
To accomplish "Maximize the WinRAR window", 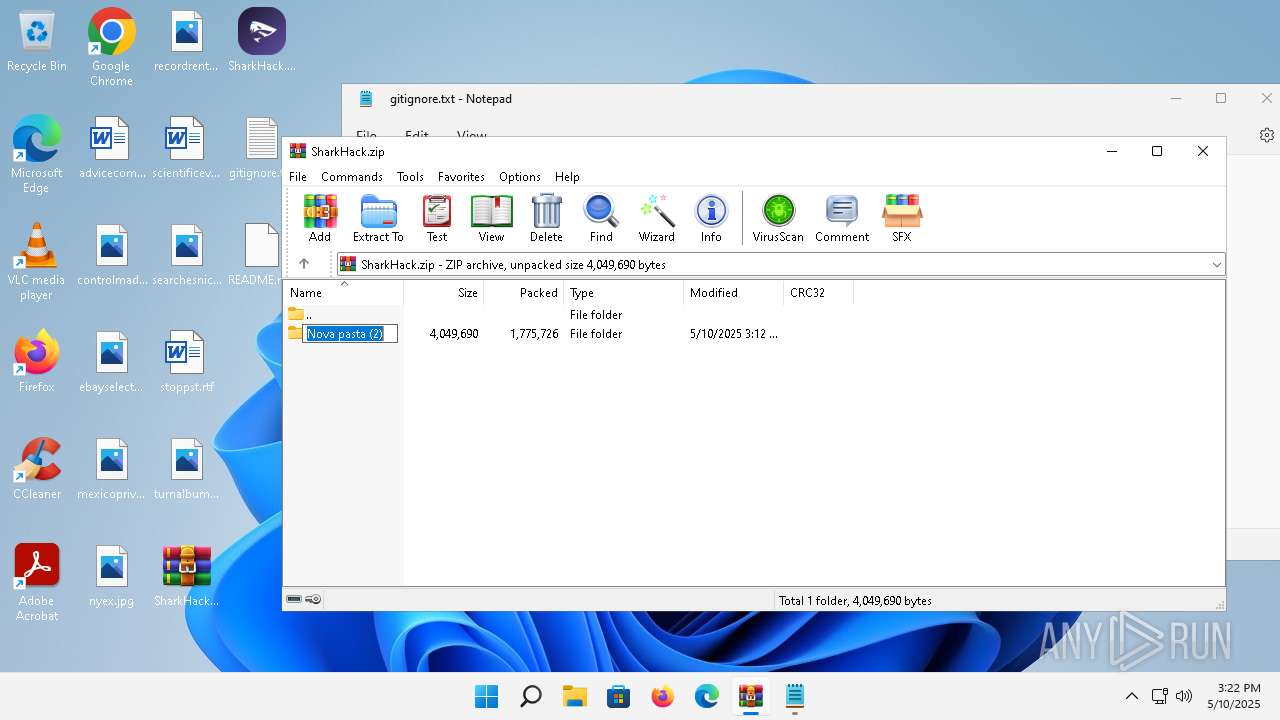I will point(1157,151).
